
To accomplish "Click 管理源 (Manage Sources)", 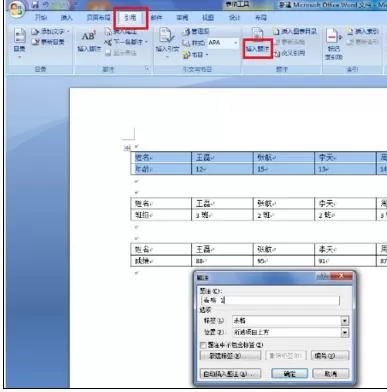I will pyautogui.click(x=197, y=32).
